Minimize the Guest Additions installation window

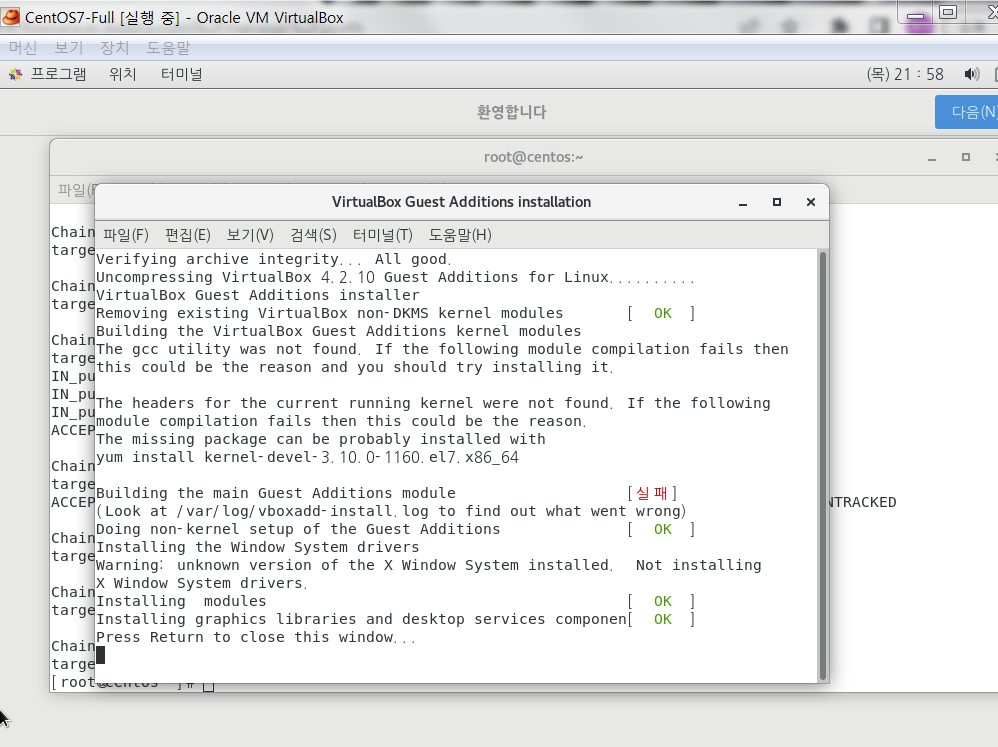coord(743,203)
